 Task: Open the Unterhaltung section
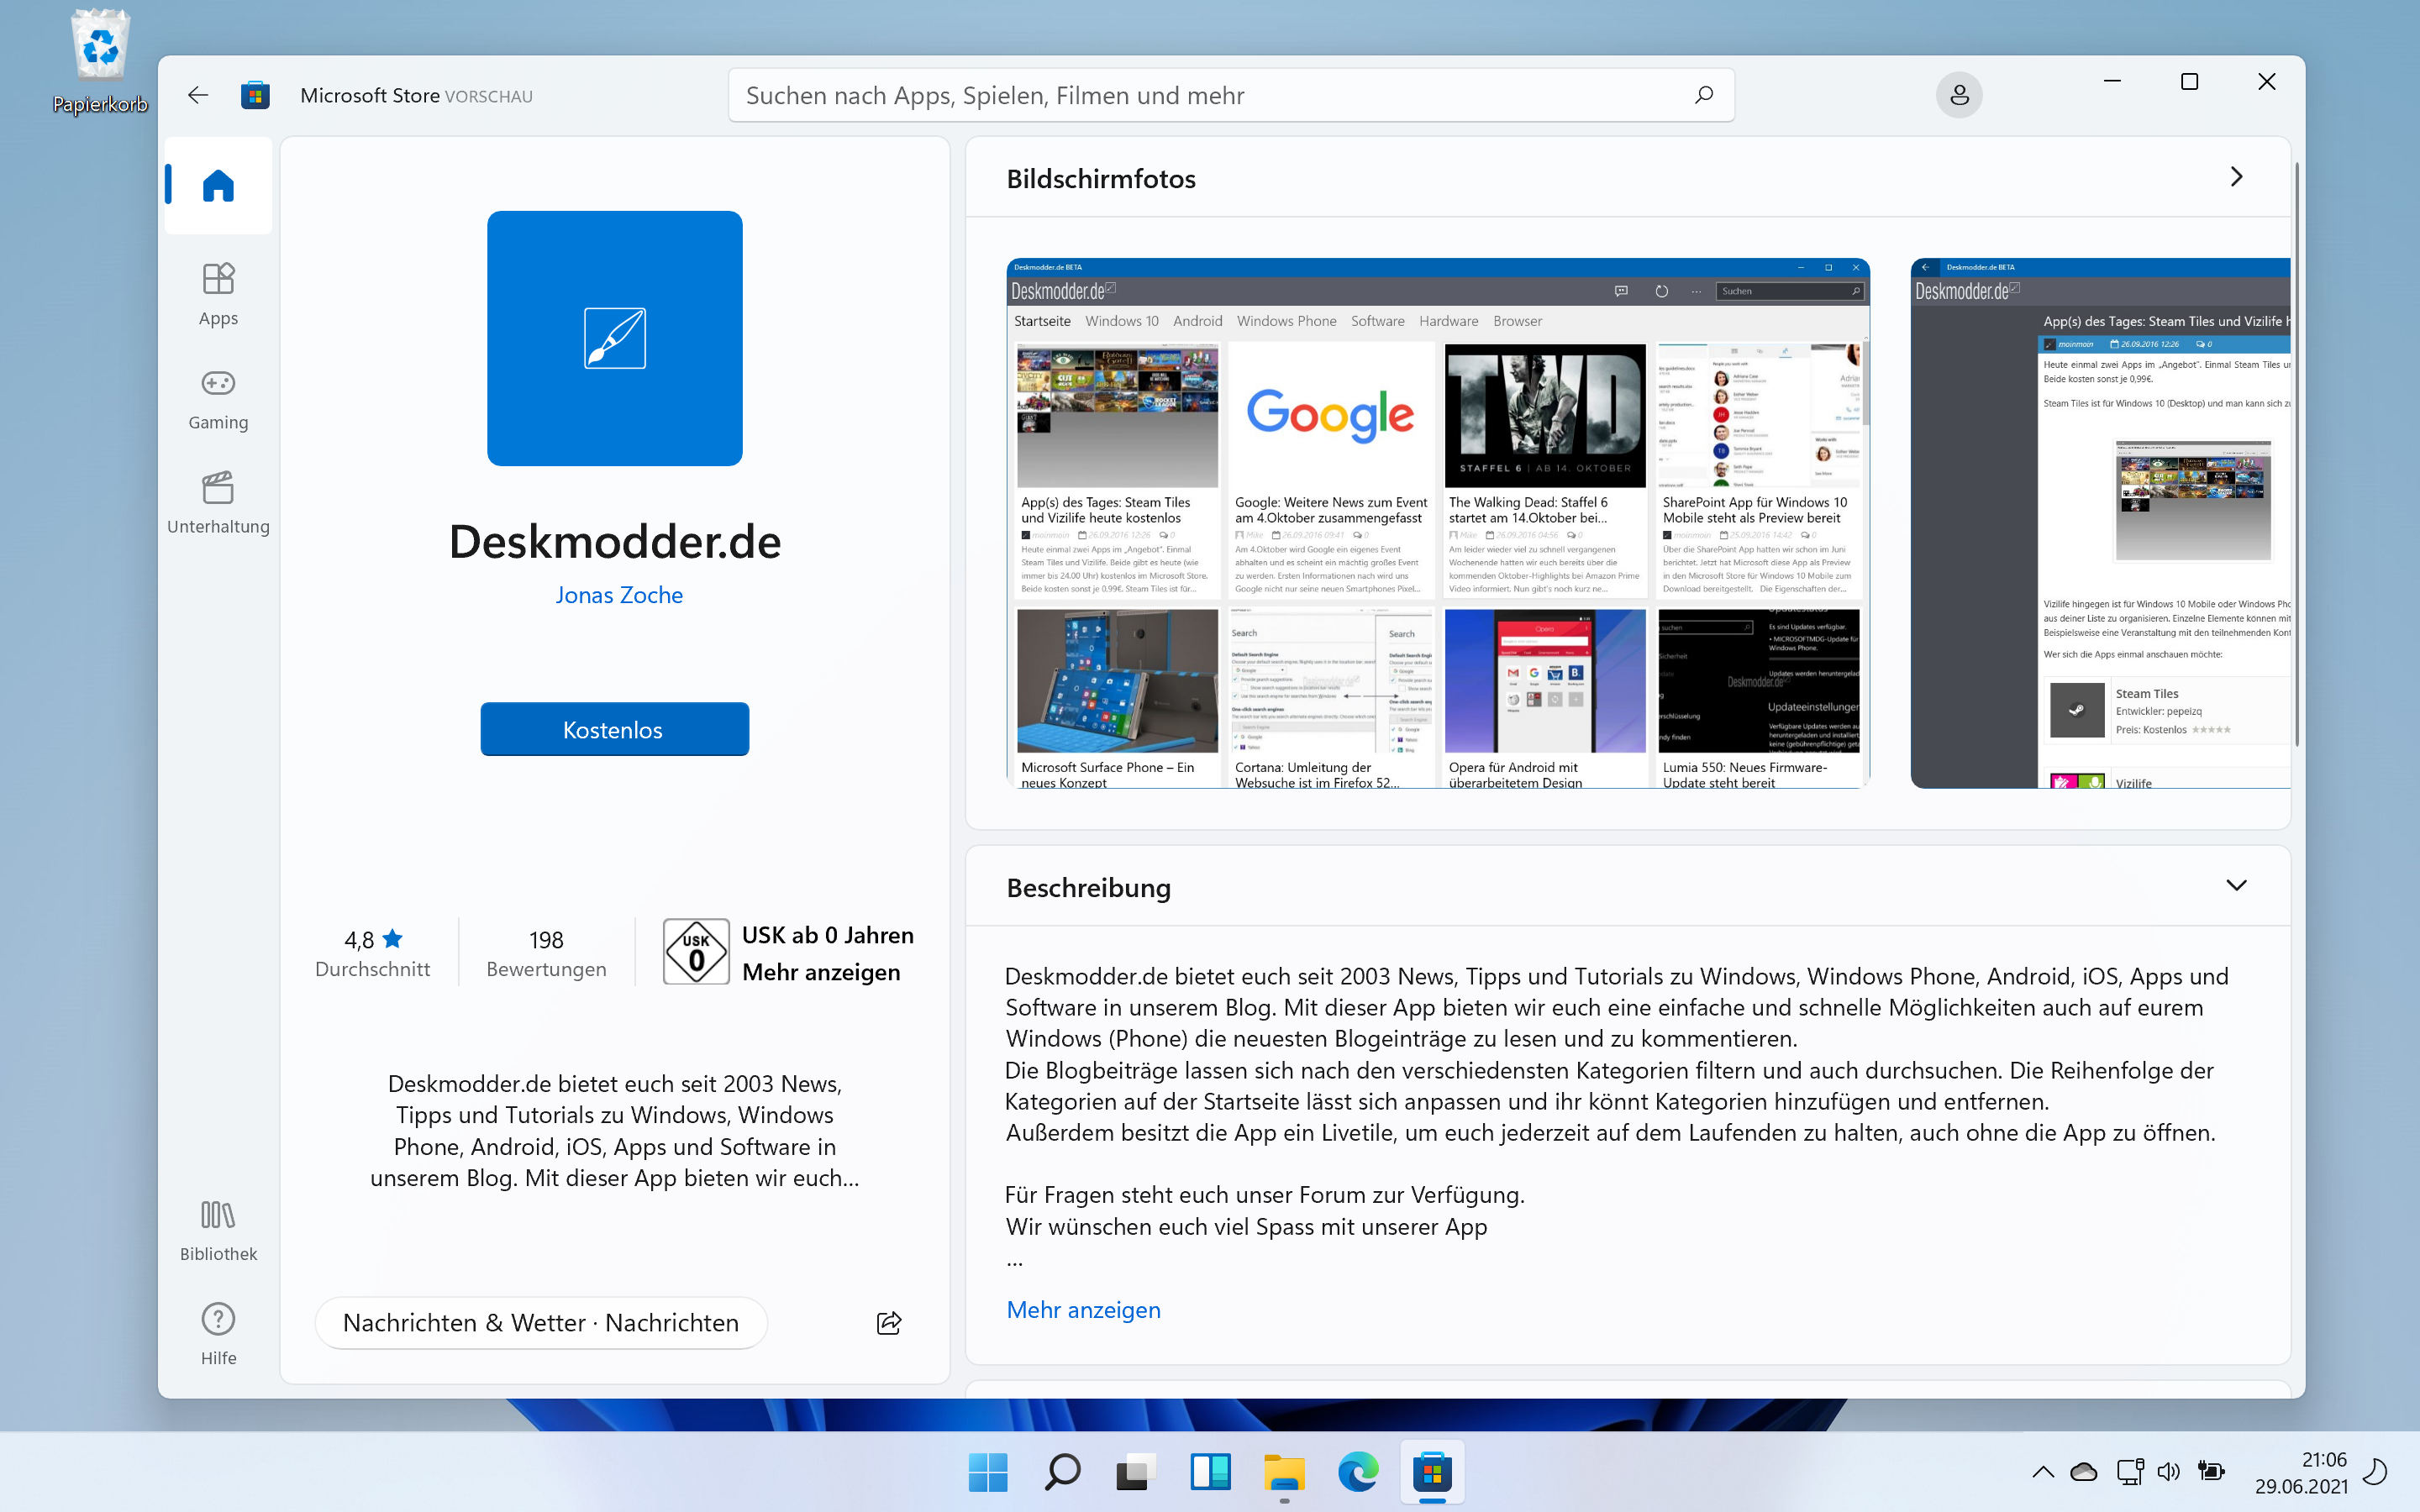click(218, 503)
